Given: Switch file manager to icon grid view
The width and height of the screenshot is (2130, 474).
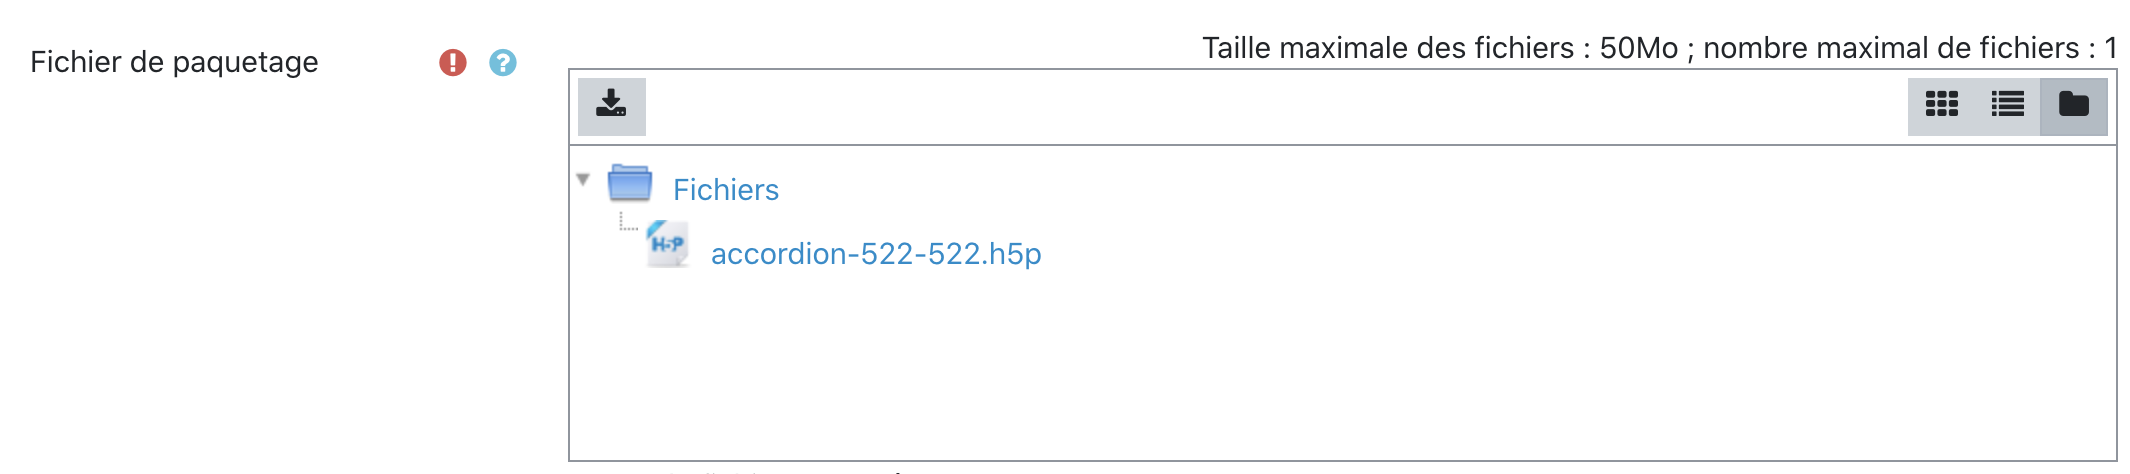Looking at the screenshot, I should (1941, 105).
